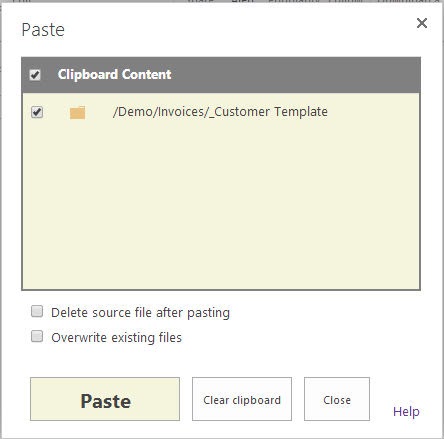Toggle the select-all checkbox beside Clipboard Content
The height and width of the screenshot is (439, 444).
[35, 75]
